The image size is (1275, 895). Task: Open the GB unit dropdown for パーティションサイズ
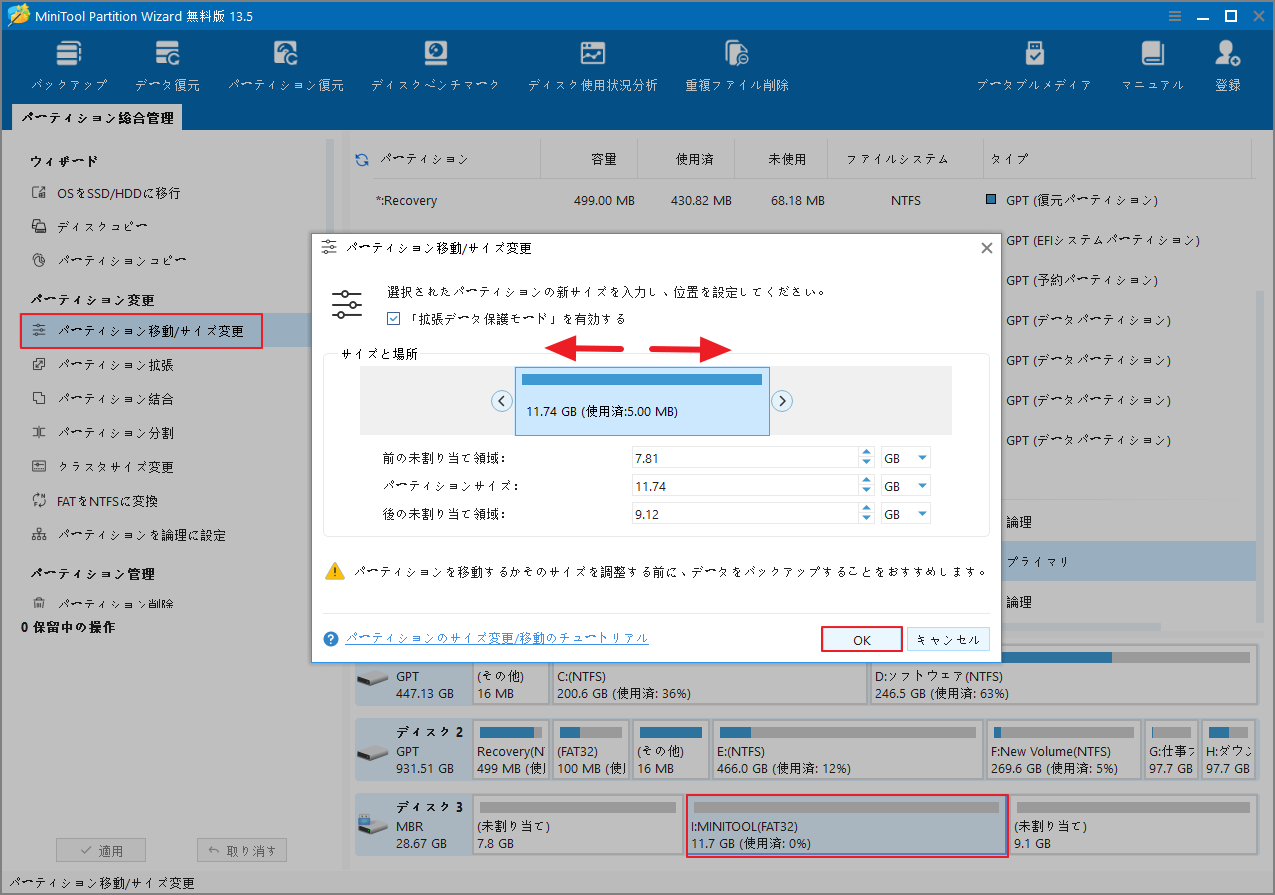[x=904, y=485]
